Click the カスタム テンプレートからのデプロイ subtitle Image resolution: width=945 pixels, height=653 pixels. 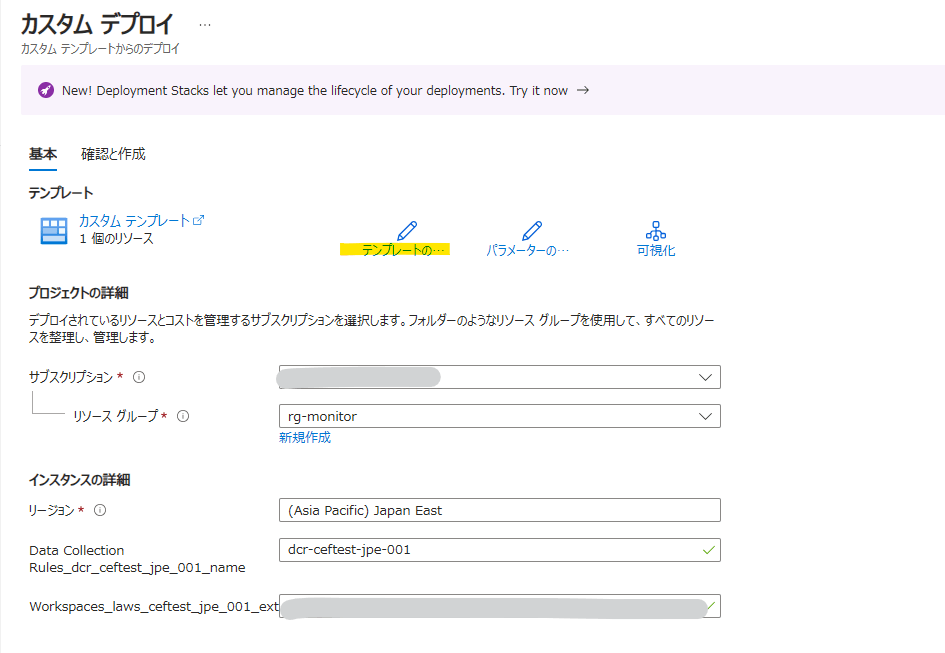click(x=100, y=49)
